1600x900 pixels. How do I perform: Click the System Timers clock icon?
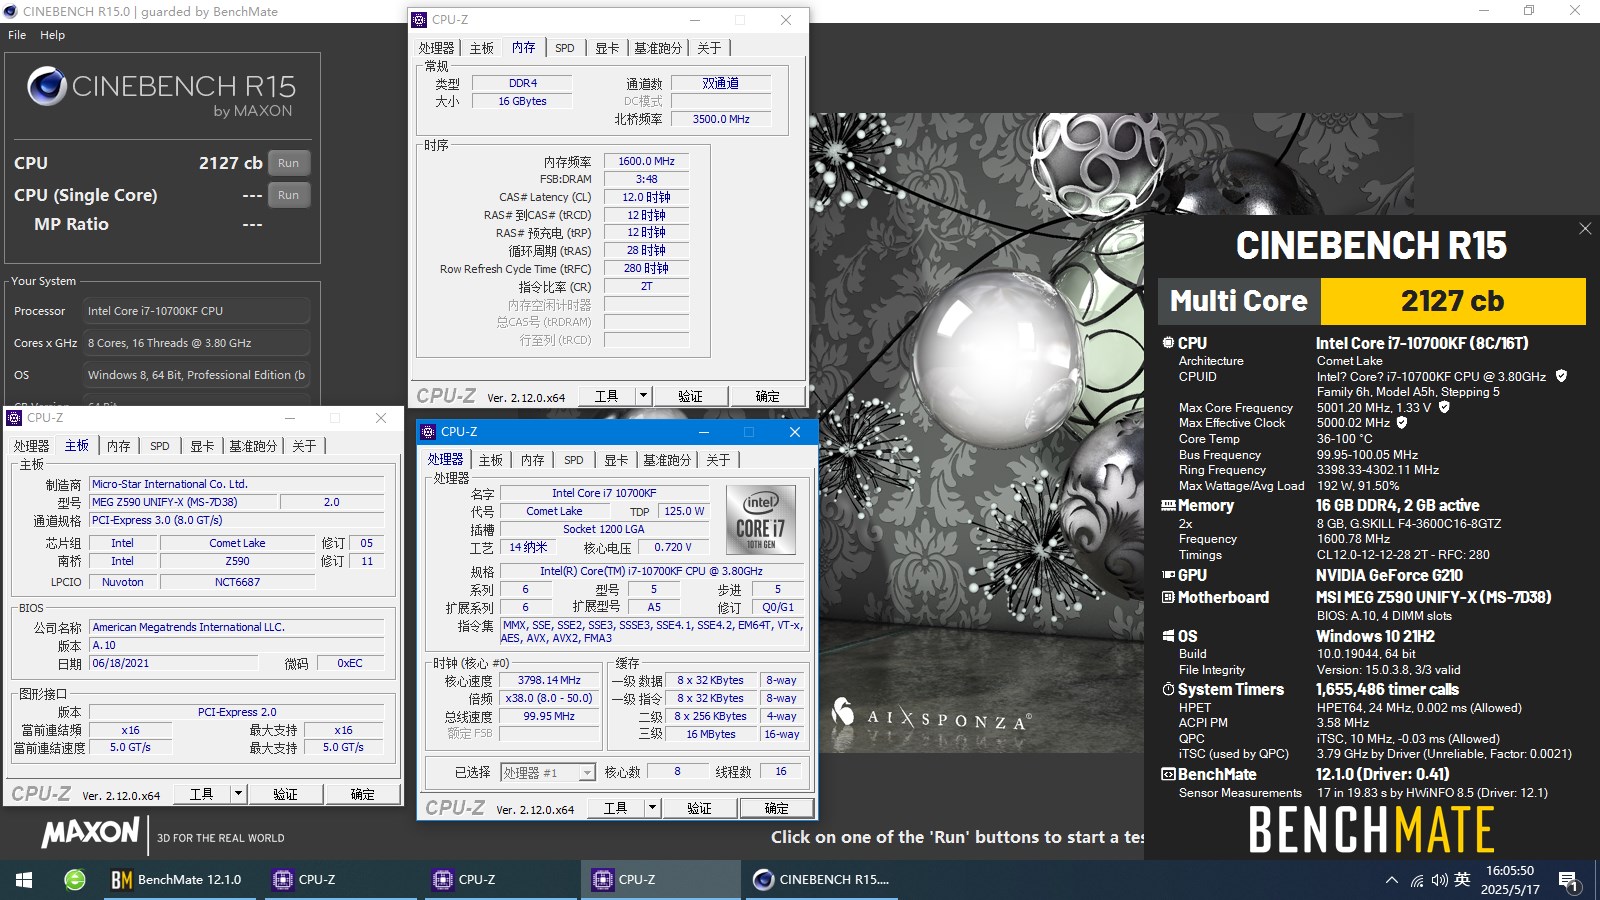[1168, 690]
